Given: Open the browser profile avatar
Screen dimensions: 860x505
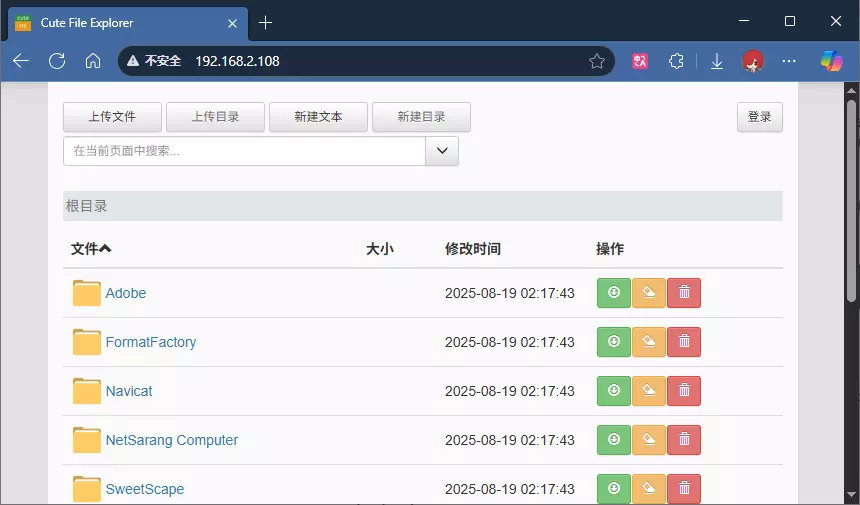Looking at the screenshot, I should coord(752,61).
